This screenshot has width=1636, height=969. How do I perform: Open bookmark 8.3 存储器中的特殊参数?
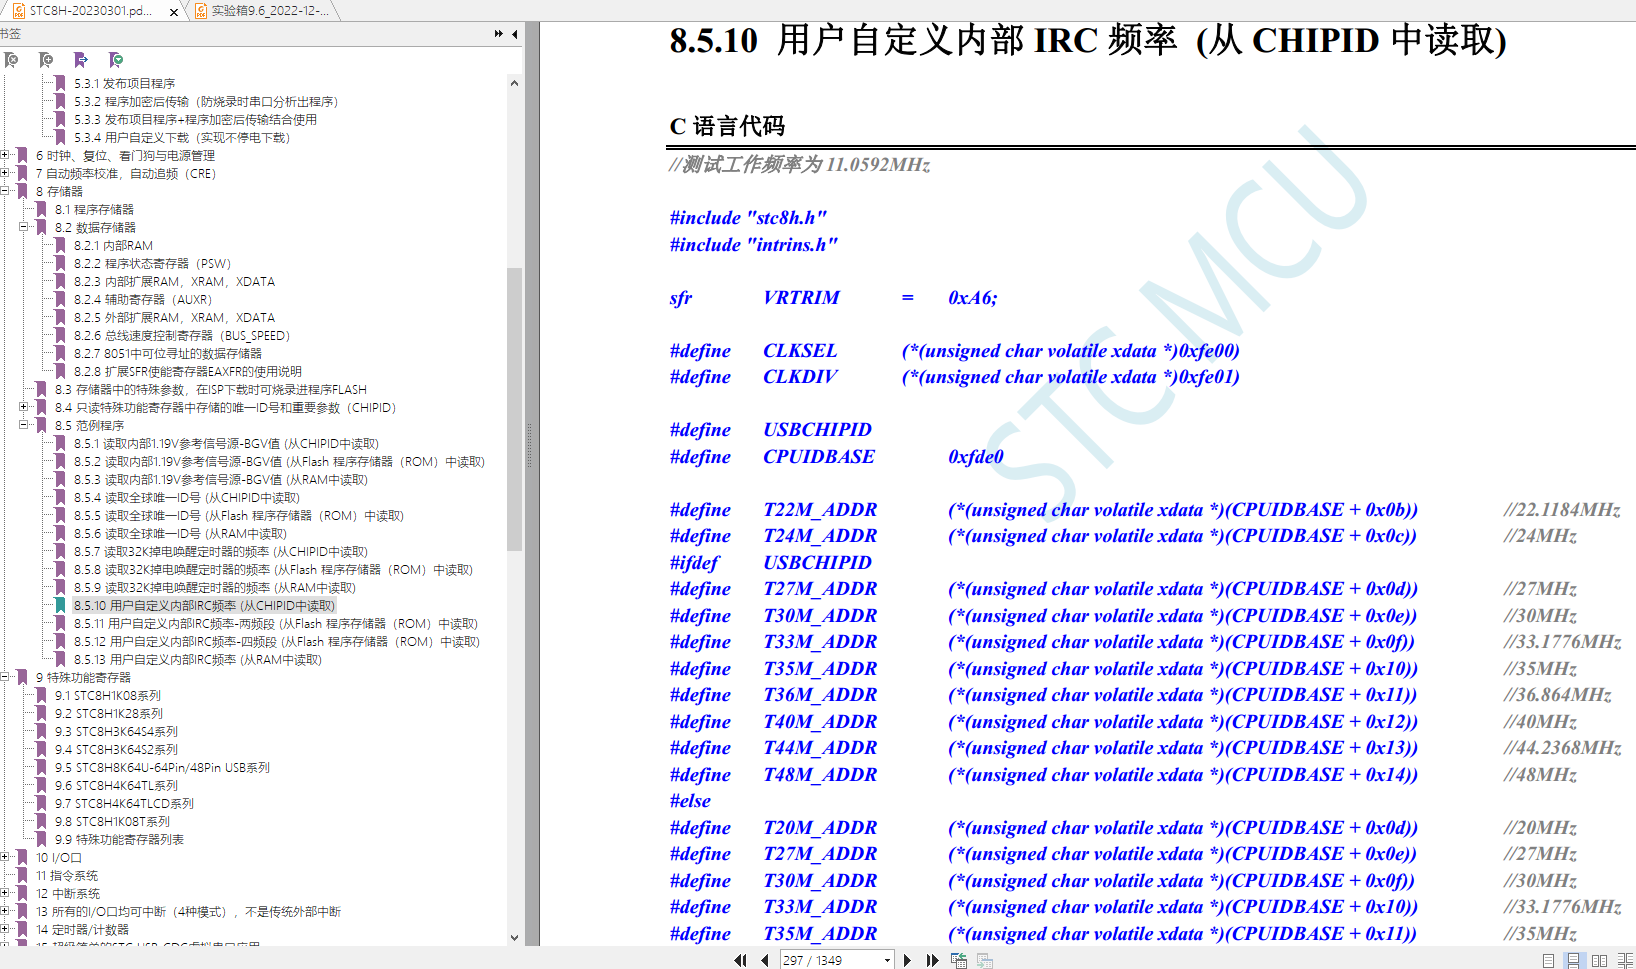[x=211, y=389]
